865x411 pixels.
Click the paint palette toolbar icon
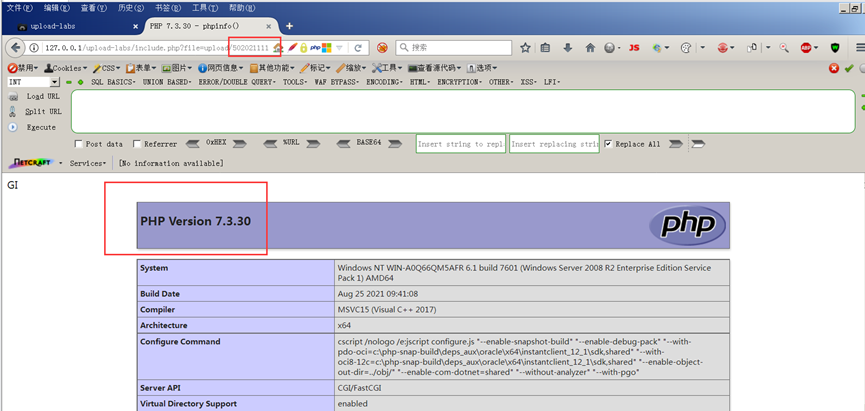point(686,48)
